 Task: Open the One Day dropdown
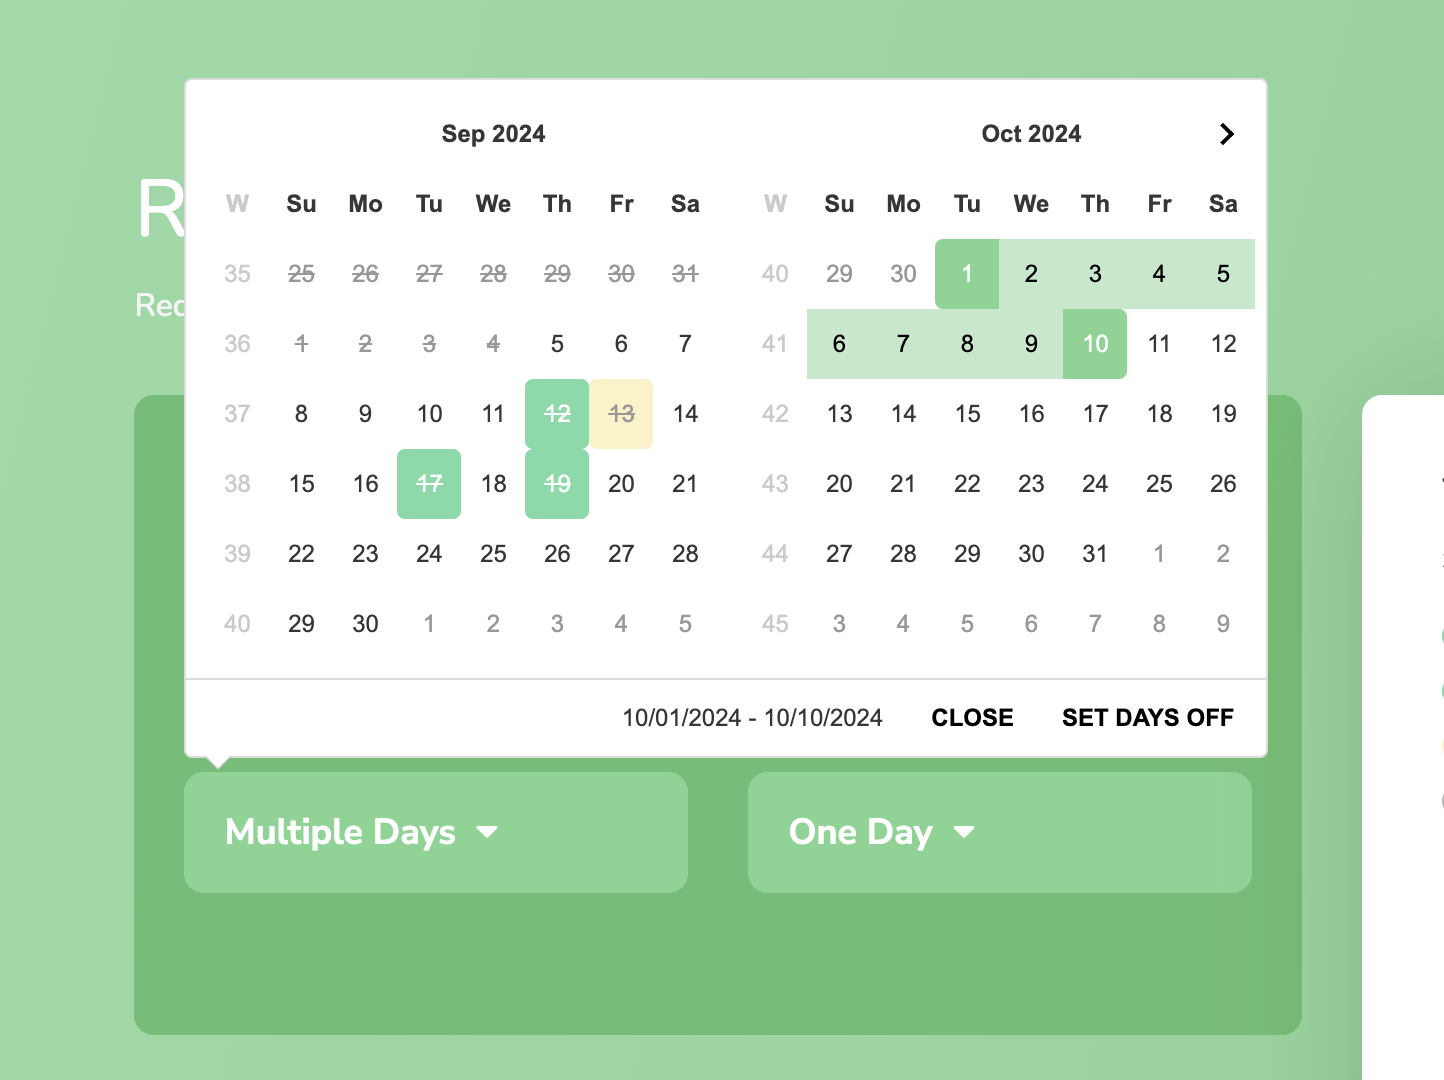[1000, 832]
